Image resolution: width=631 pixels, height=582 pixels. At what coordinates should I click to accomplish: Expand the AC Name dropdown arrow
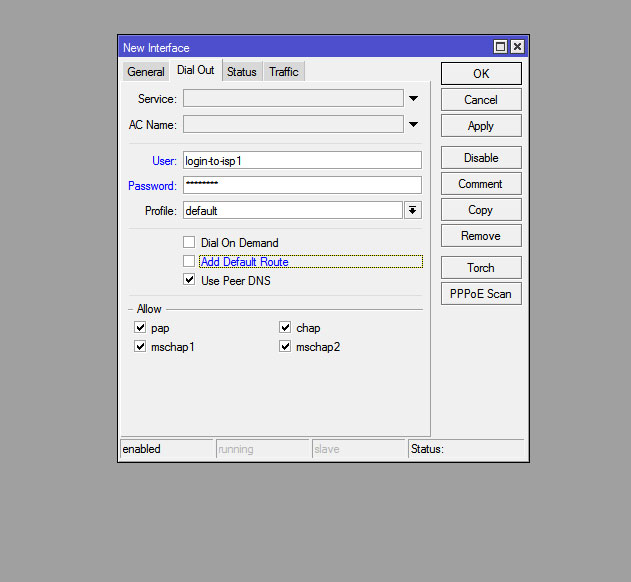(412, 125)
